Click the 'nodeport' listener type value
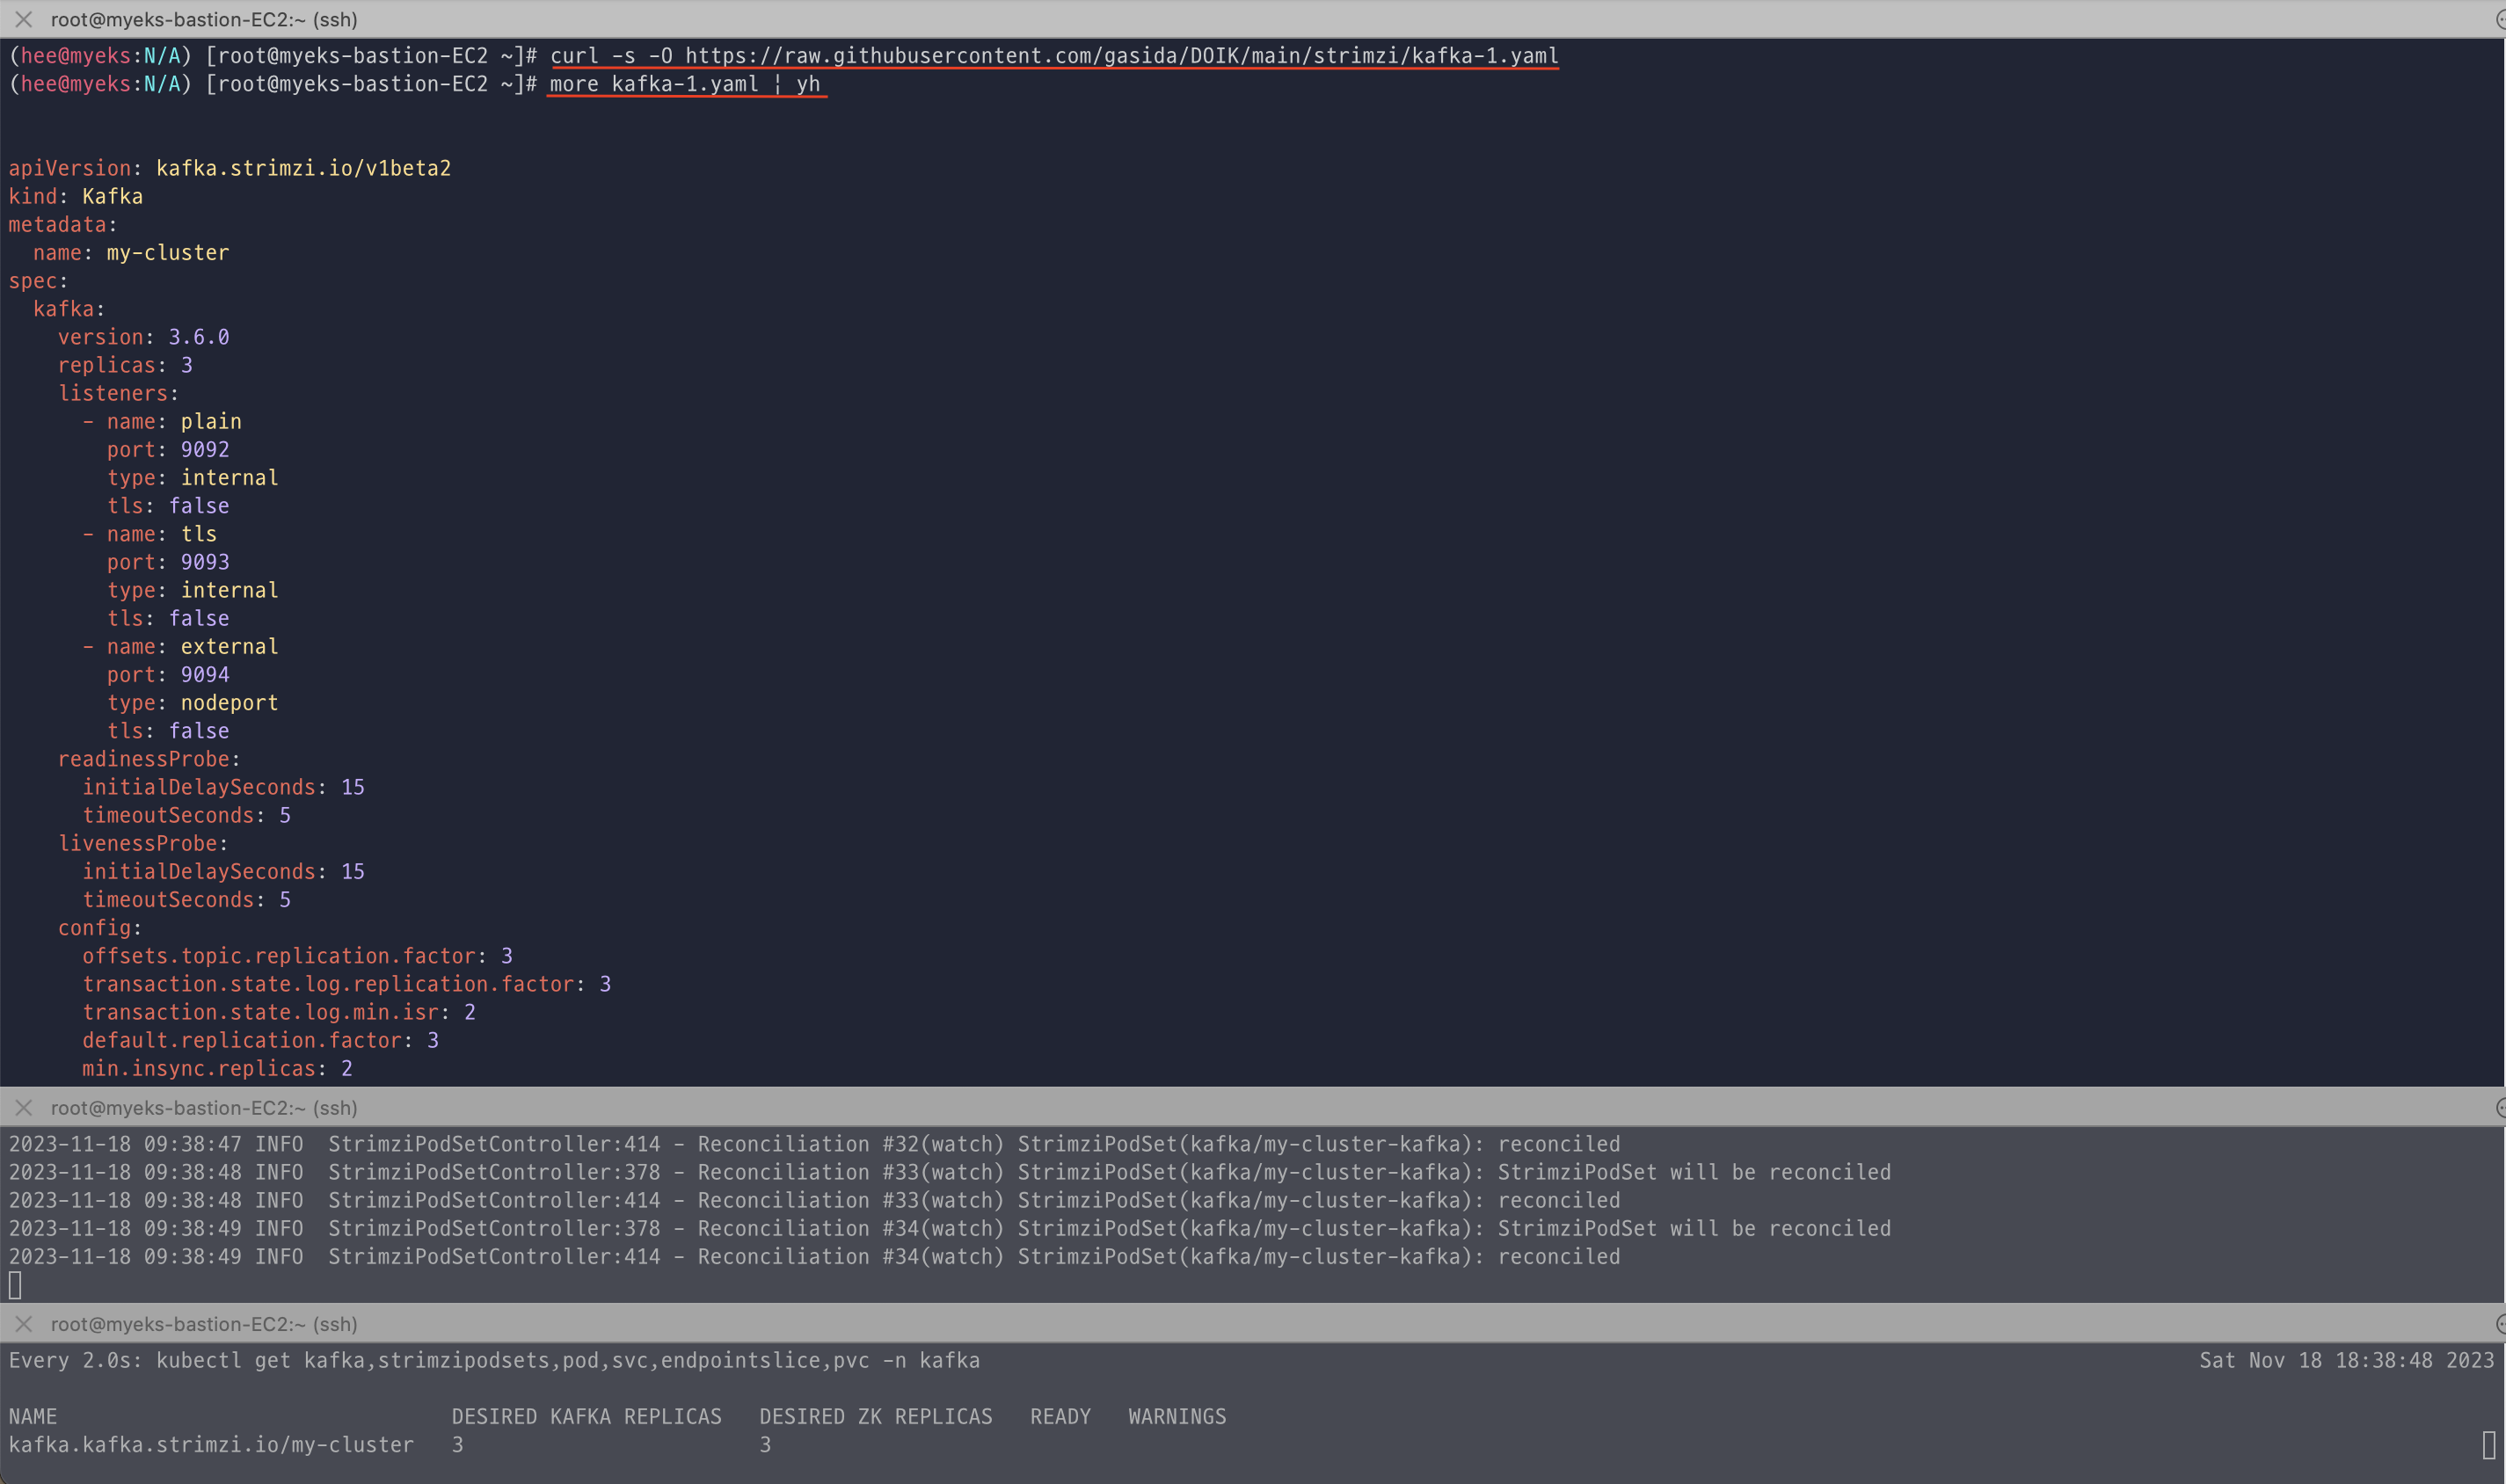Viewport: 2506px width, 1484px height. pos(229,703)
